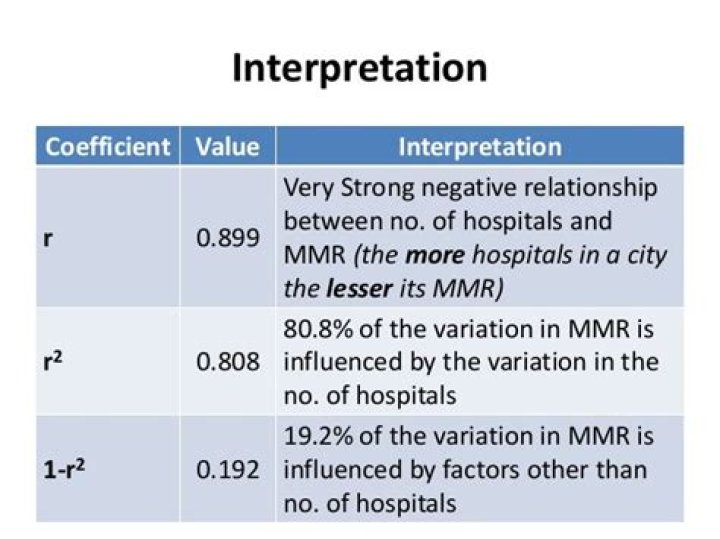The width and height of the screenshot is (720, 539).
Task: Select the bold word 'lesser'
Action: coord(359,289)
